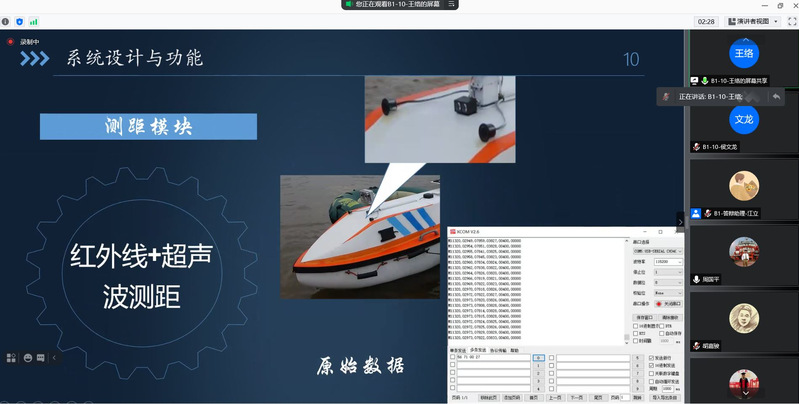Click the 导入导出条目 button

pyautogui.click(x=664, y=397)
